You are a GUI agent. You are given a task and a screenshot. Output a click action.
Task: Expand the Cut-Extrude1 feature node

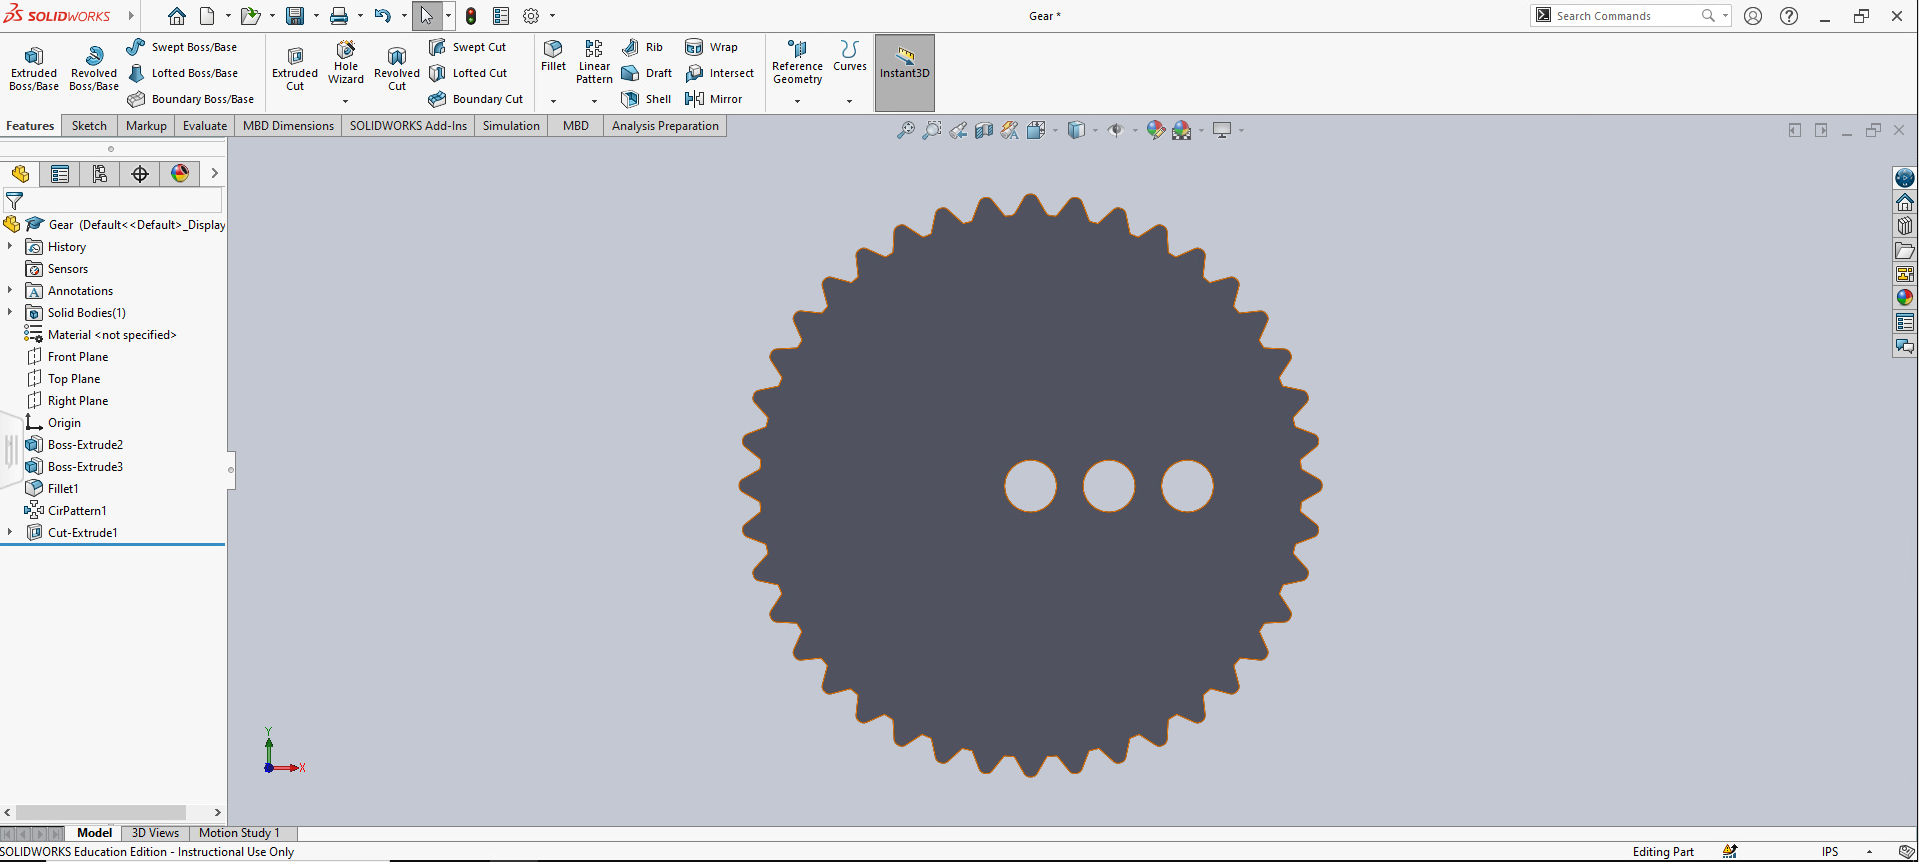[10, 532]
